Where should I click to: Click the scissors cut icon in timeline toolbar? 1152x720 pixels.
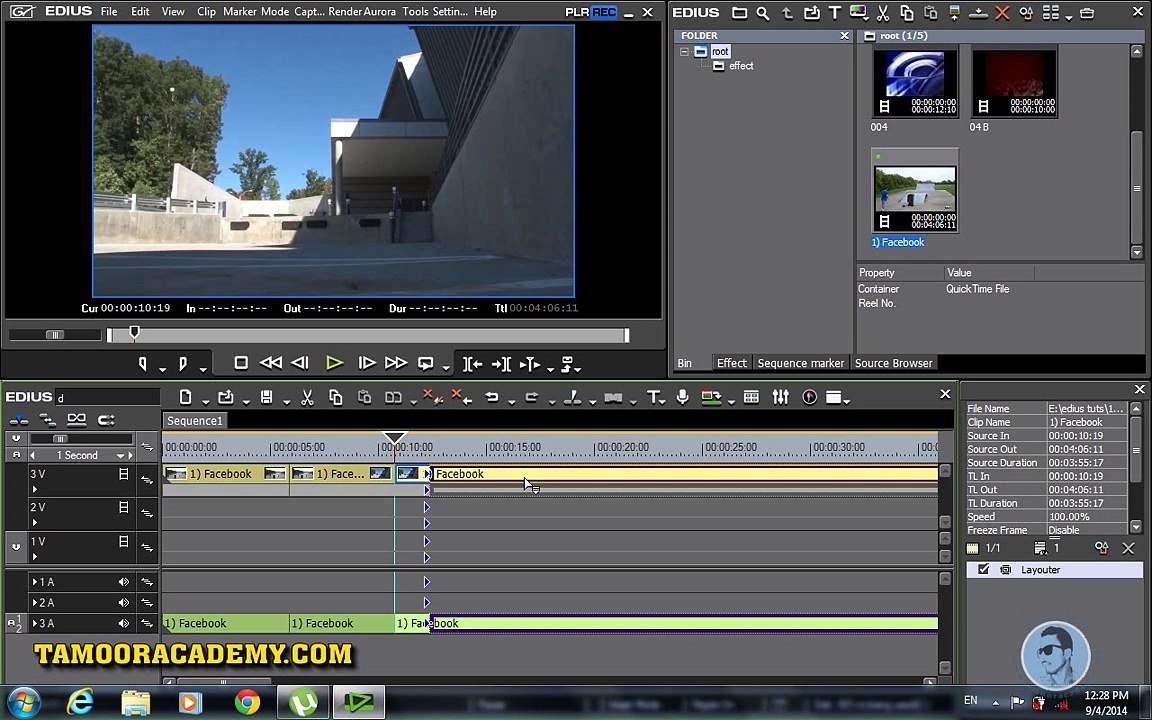(x=307, y=398)
